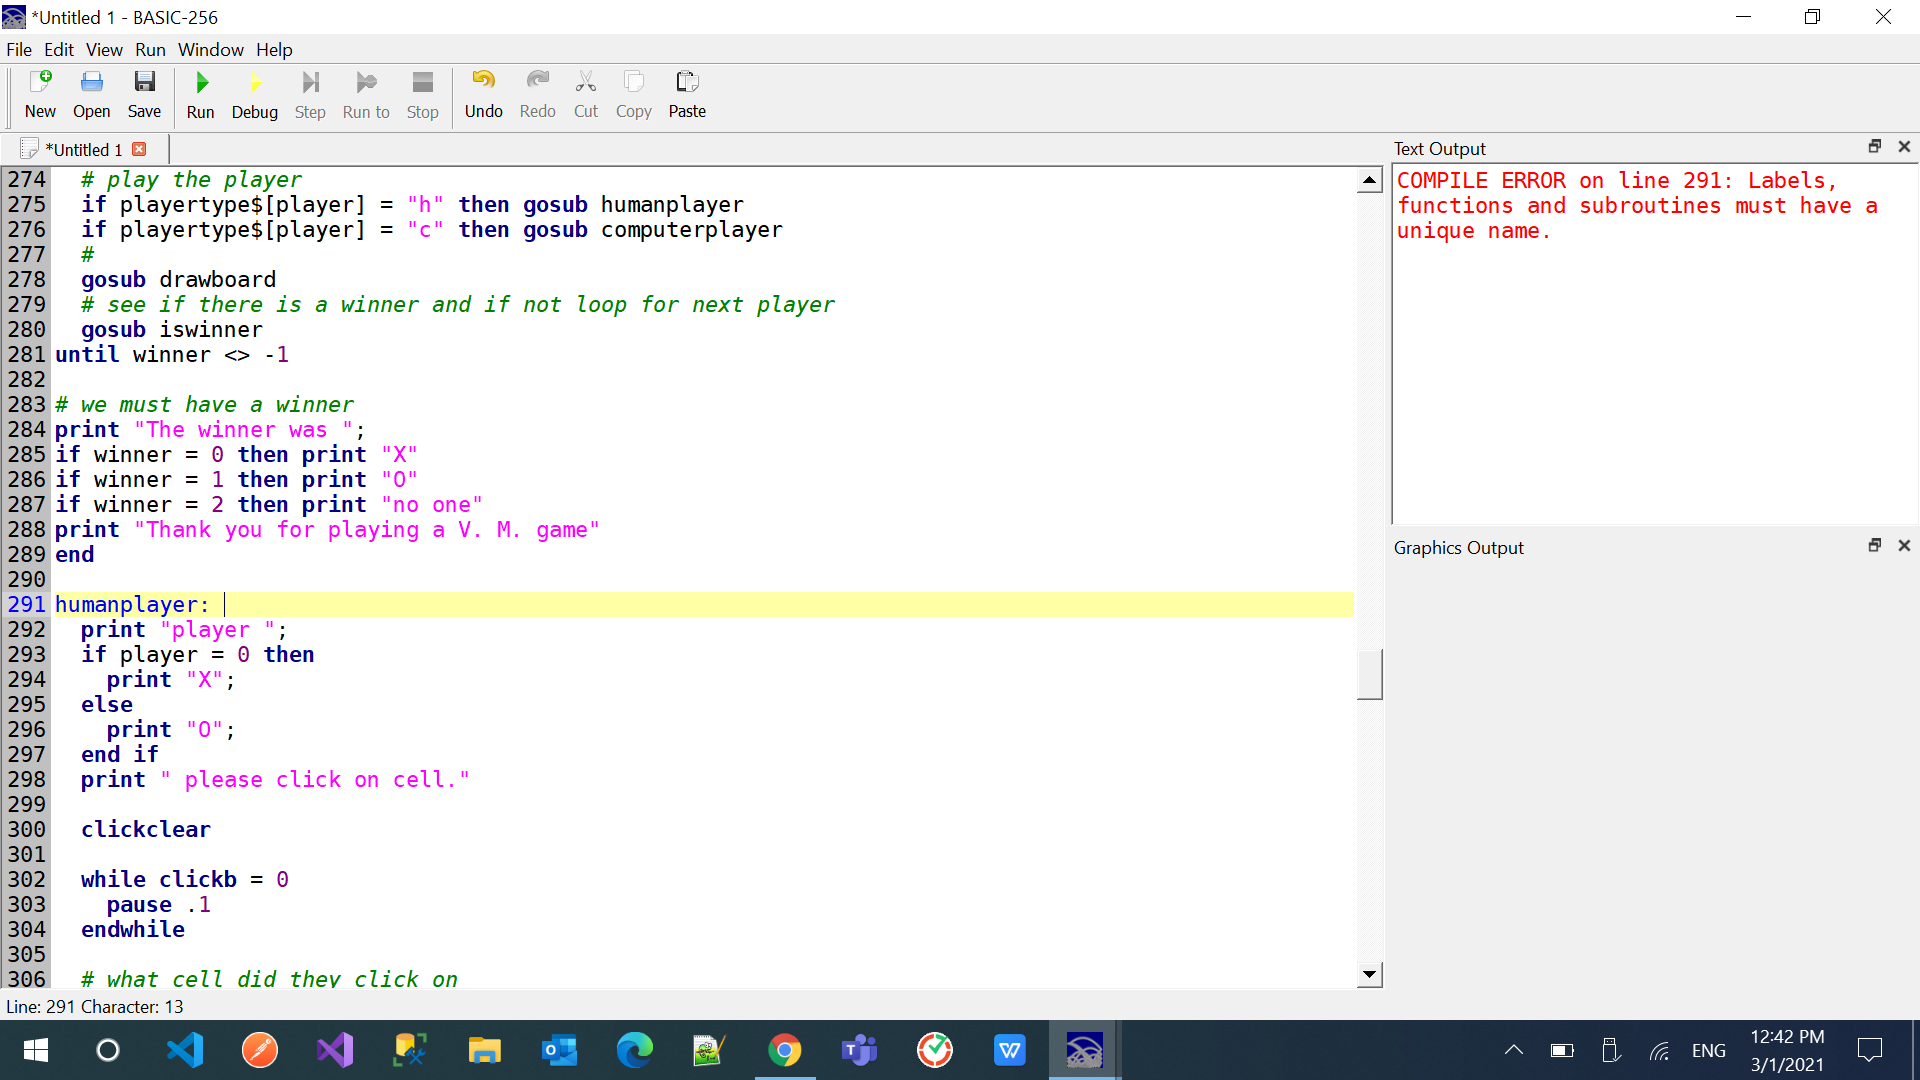Click the editor scrollbar down arrow

(1369, 973)
